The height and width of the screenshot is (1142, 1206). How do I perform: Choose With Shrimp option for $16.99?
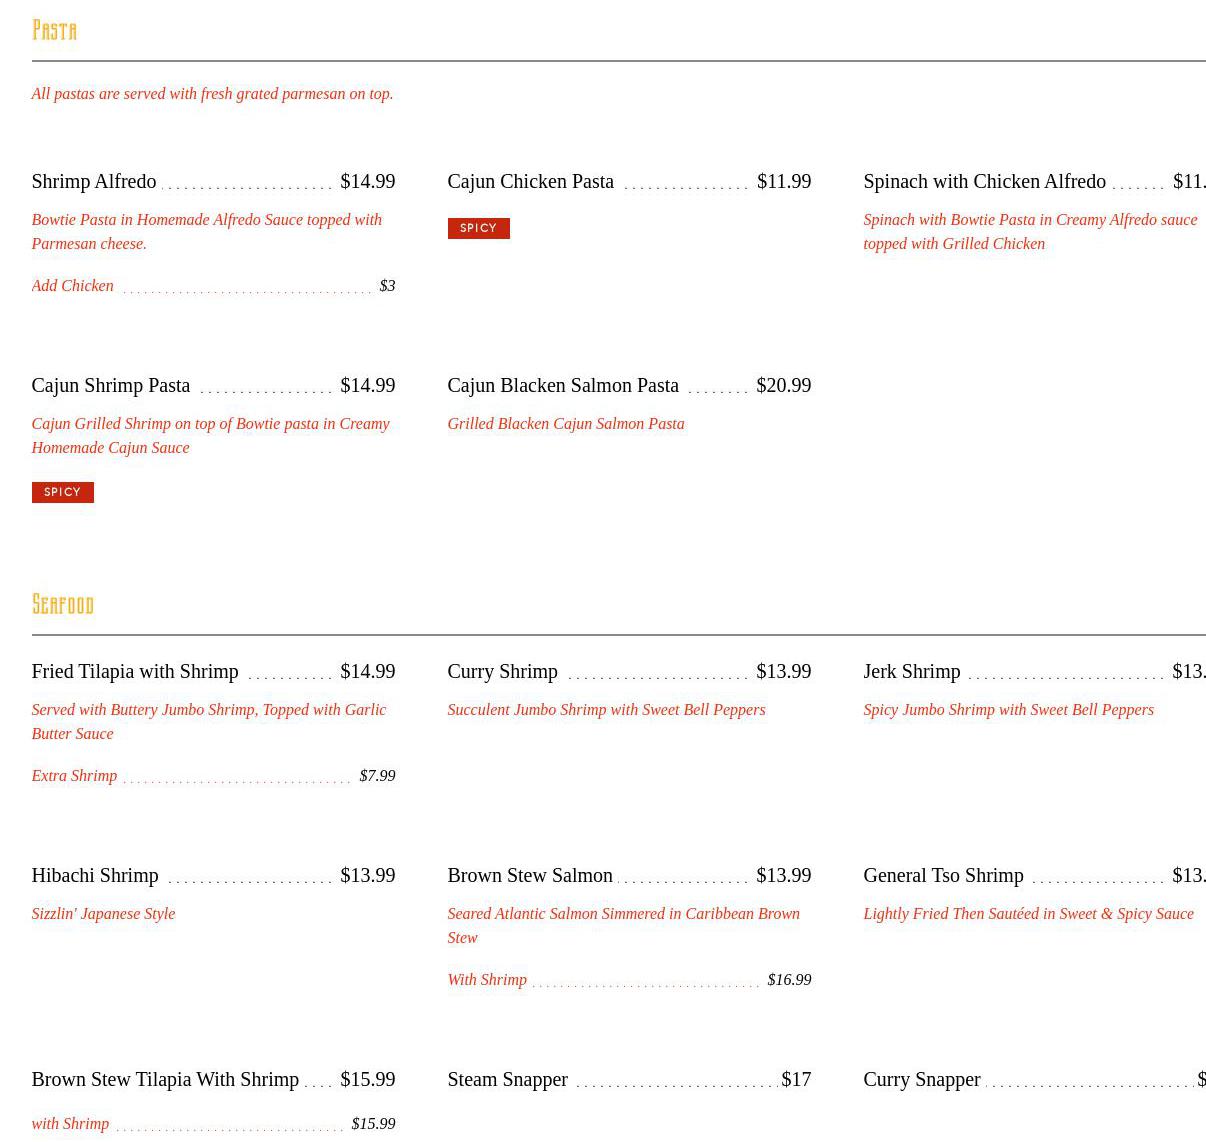coord(487,980)
